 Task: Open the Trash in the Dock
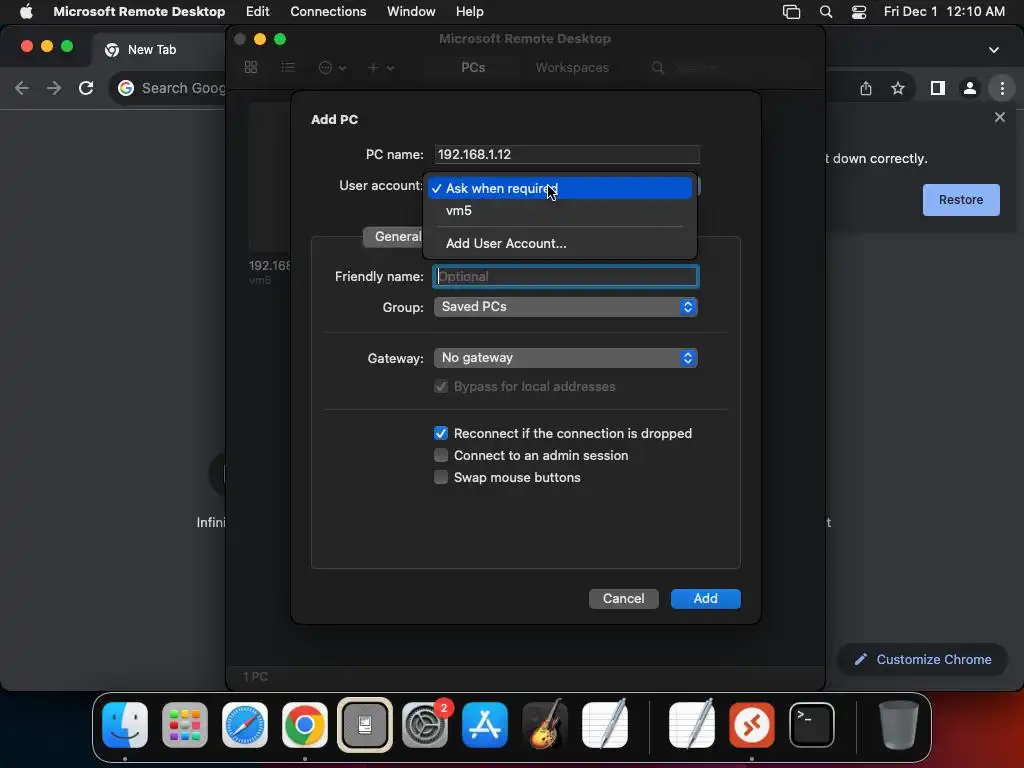[x=899, y=724]
